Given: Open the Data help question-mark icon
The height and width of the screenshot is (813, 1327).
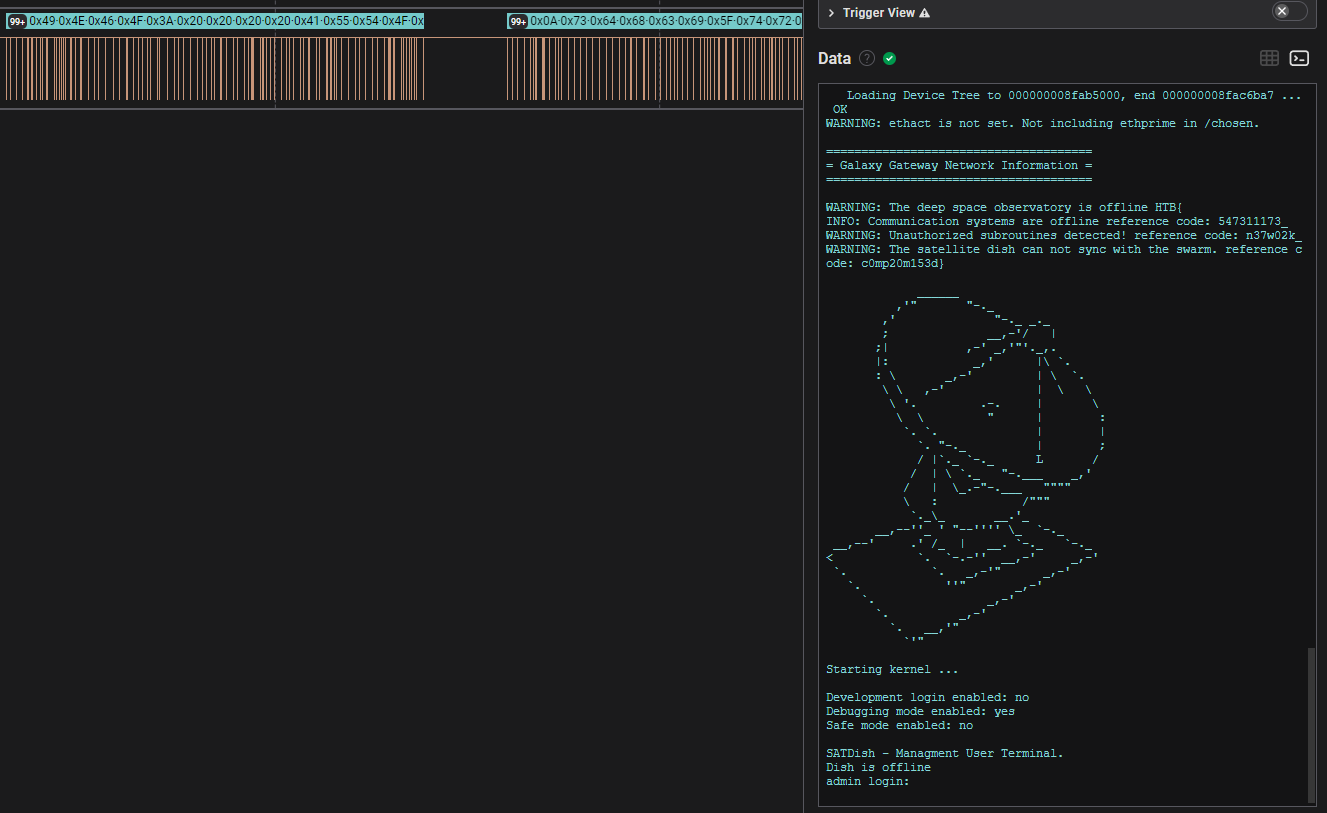Looking at the screenshot, I should click(x=867, y=58).
